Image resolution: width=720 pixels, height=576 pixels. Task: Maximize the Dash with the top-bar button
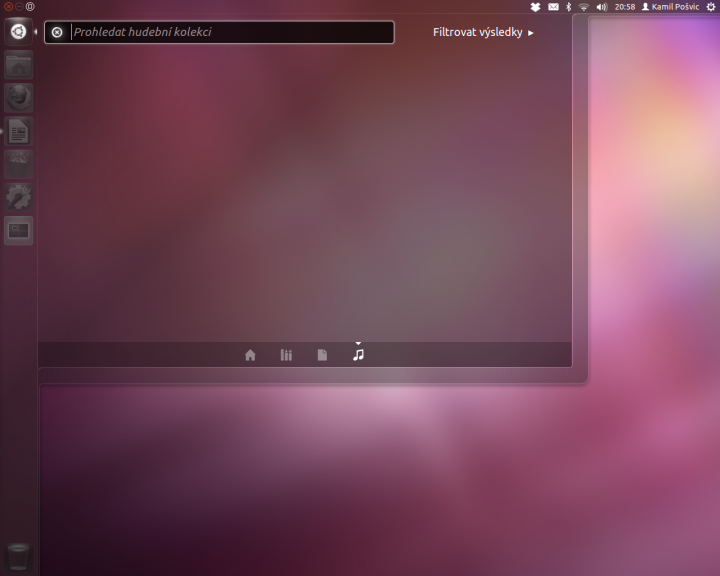[30, 6]
